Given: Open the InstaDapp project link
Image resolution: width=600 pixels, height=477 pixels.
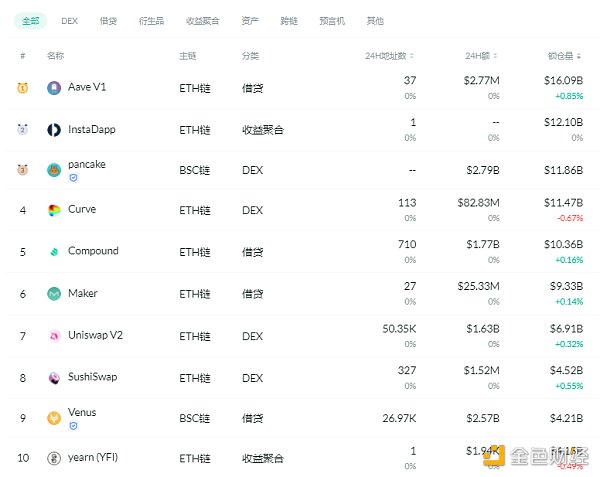Looking at the screenshot, I should (x=91, y=129).
